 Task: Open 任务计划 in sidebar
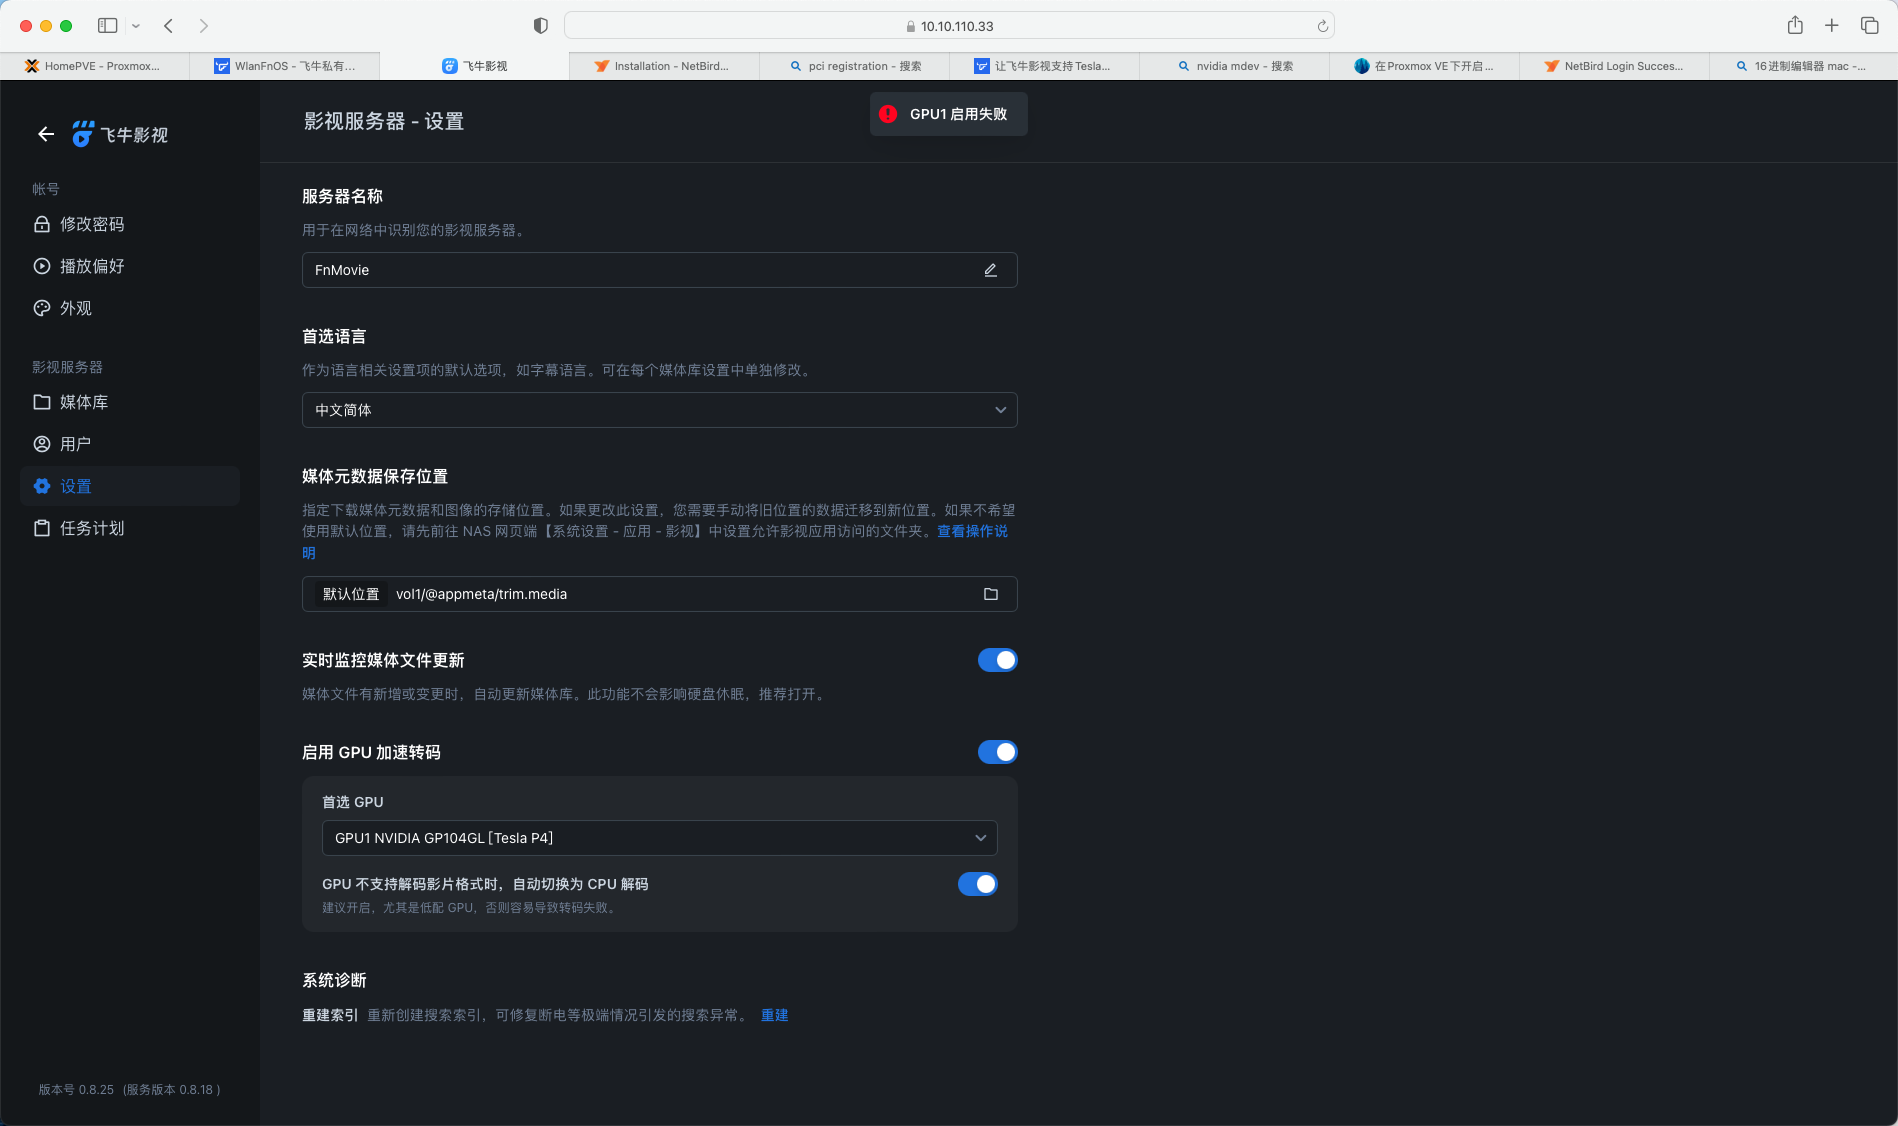[130, 528]
